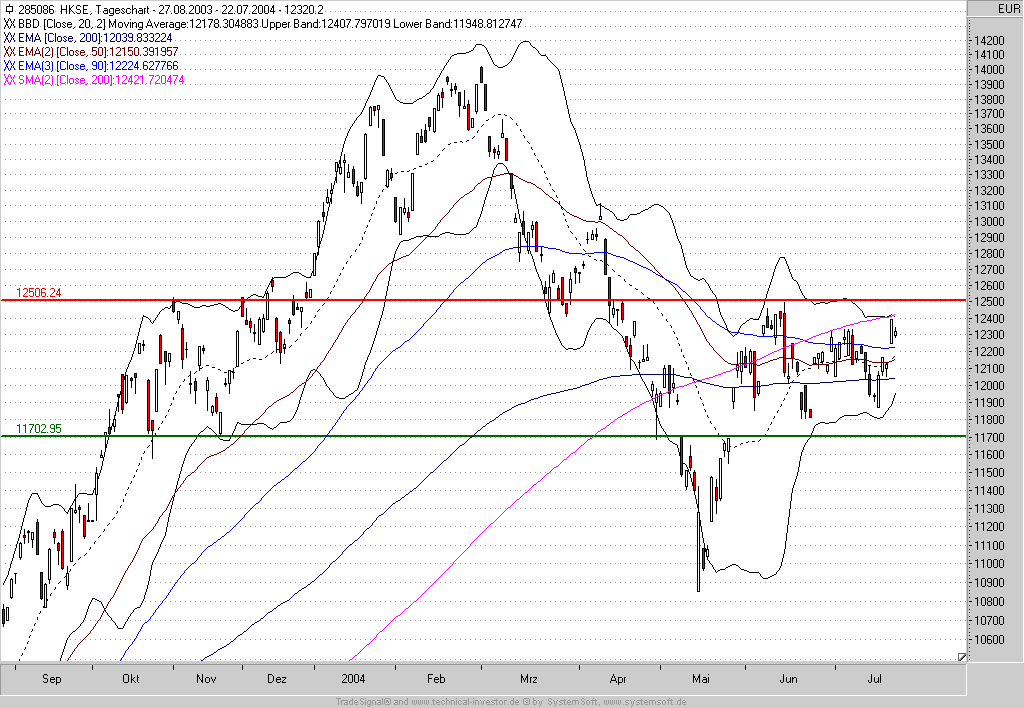Open the www.systemsoft.de link in footer
The image size is (1024, 708).
pos(645,702)
